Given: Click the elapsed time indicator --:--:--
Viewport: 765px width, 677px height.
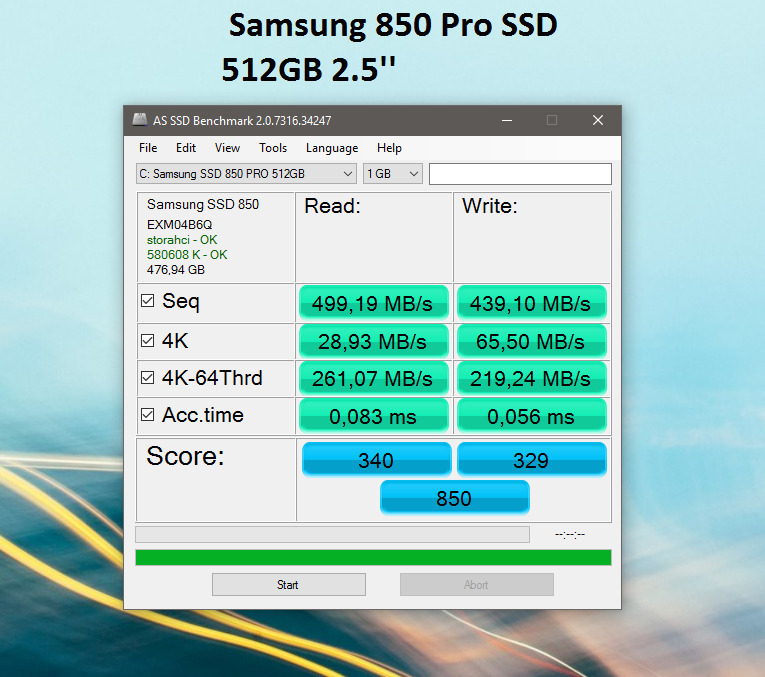Looking at the screenshot, I should pos(569,535).
